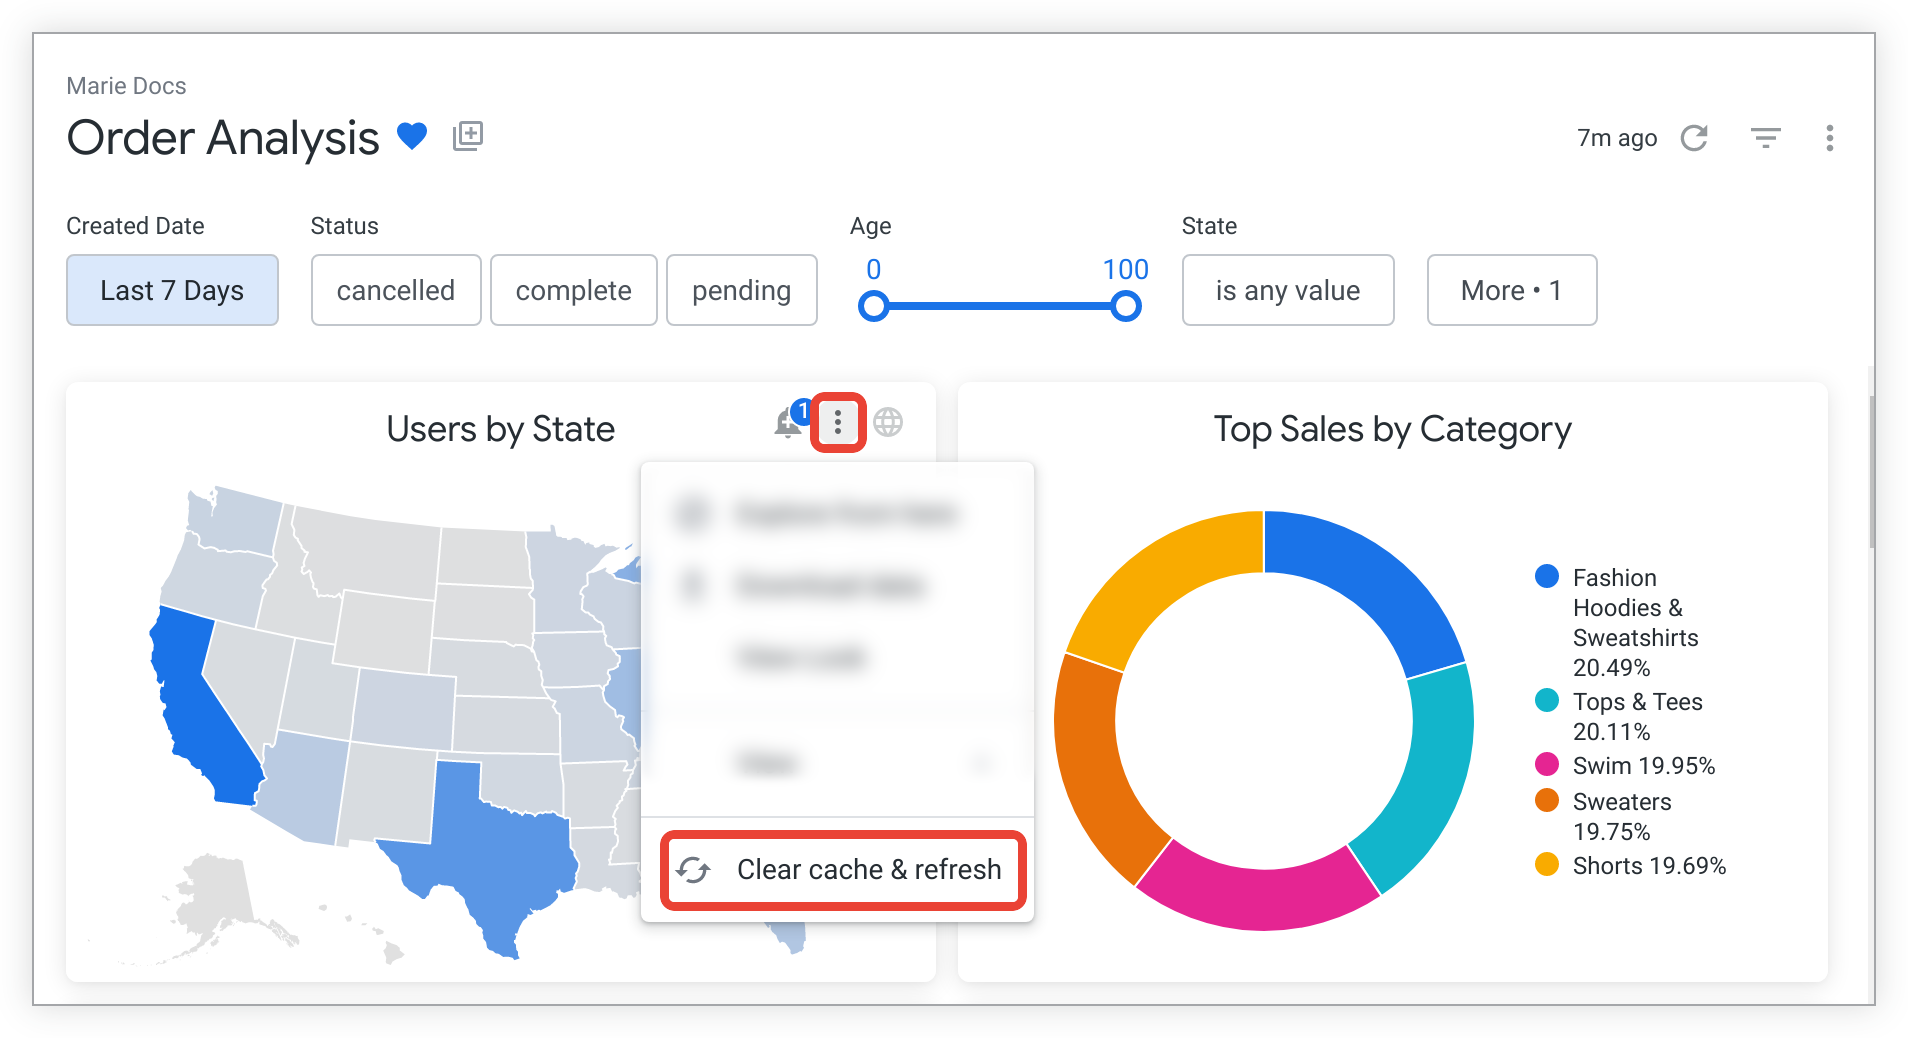
Task: Click the Marie Docs folder link
Action: 126,86
